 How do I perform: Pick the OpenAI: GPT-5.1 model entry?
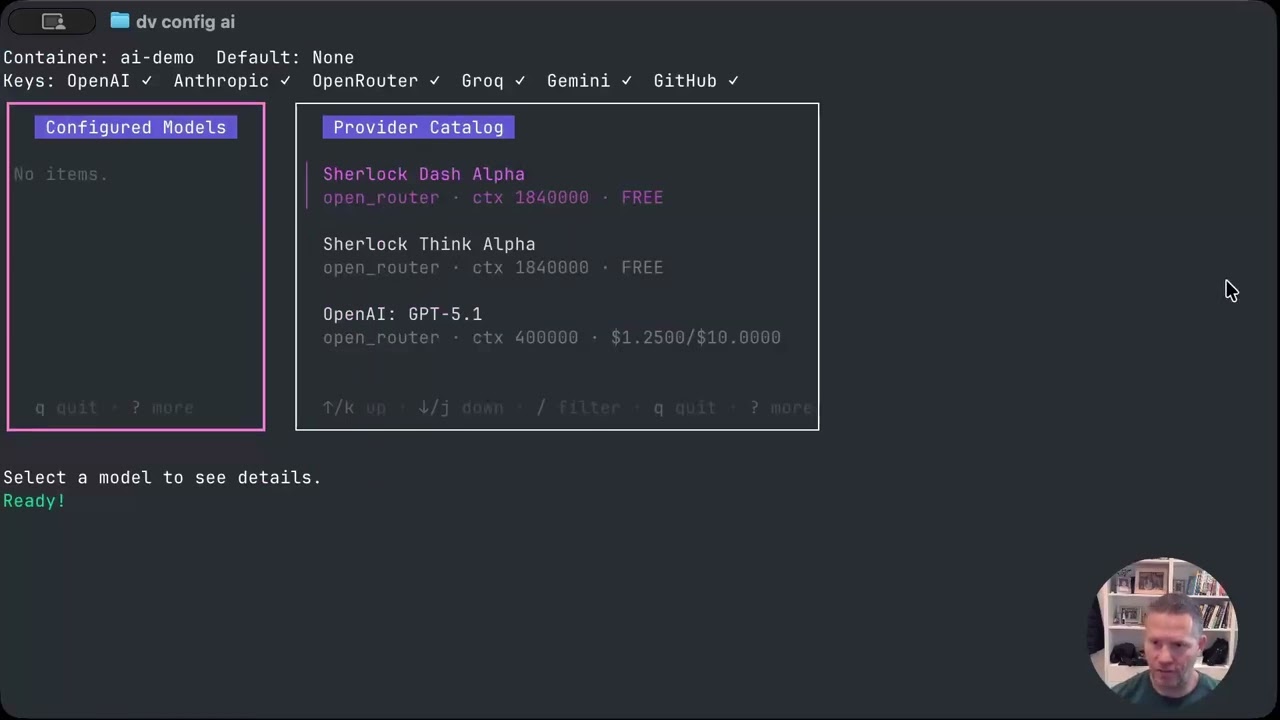coord(402,314)
